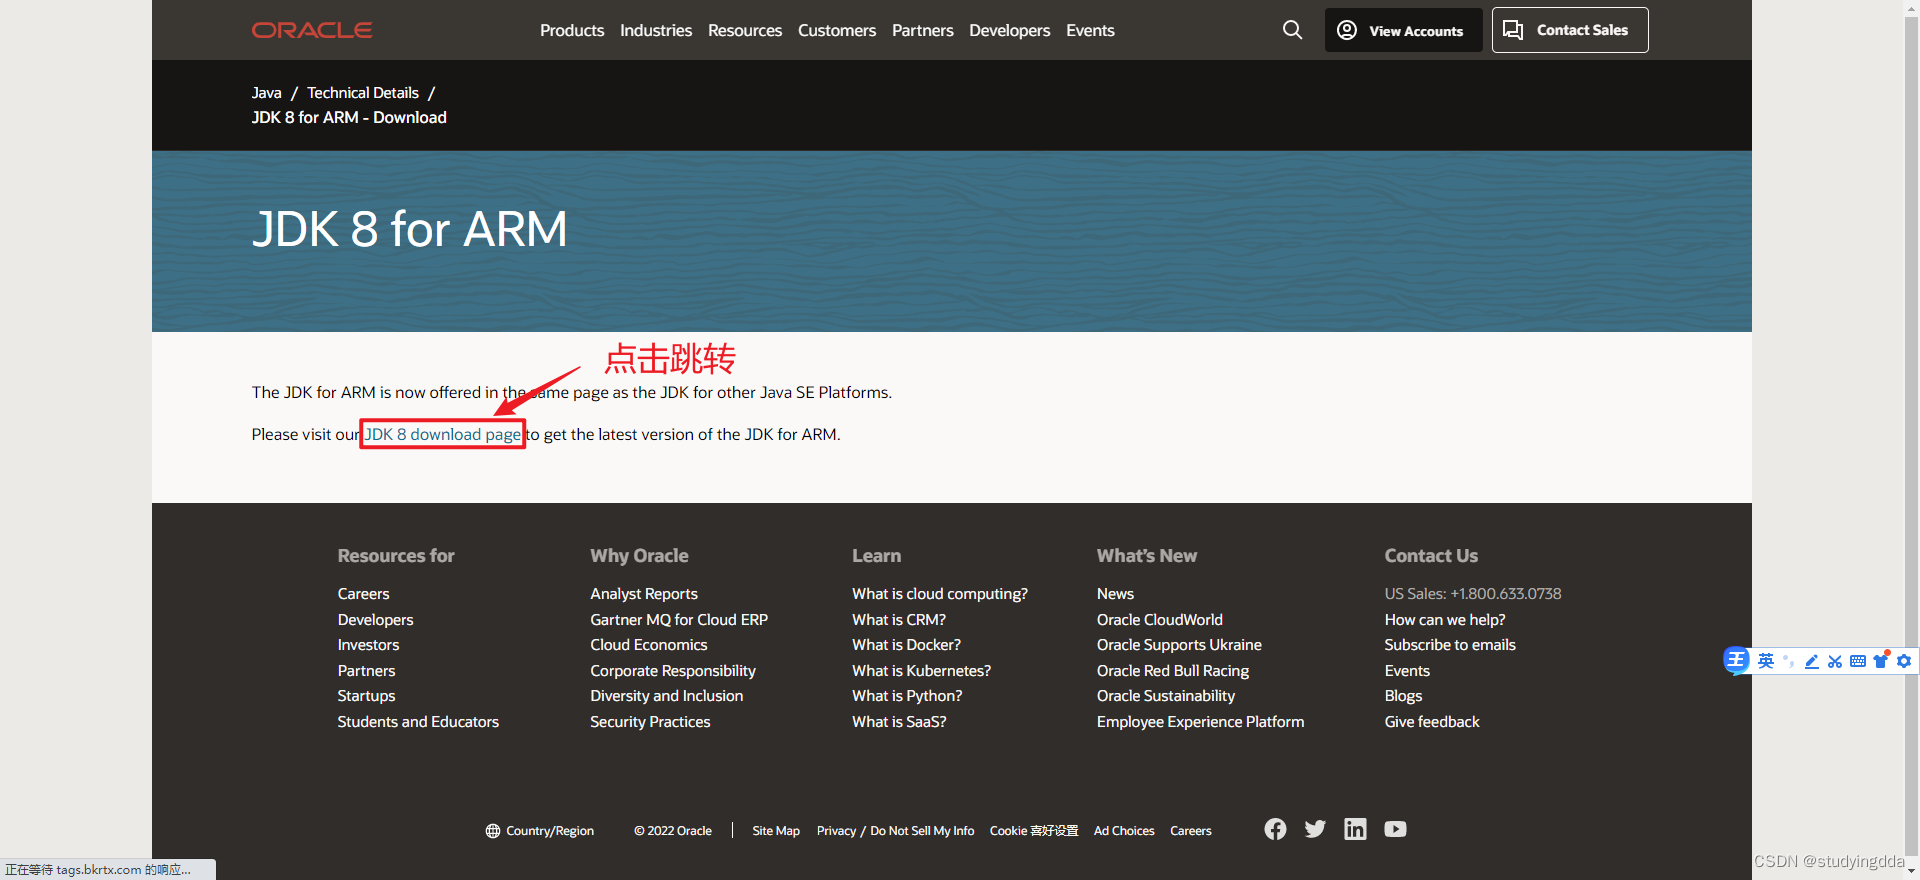This screenshot has width=1920, height=880.
Task: Open What is Python? link
Action: [907, 696]
